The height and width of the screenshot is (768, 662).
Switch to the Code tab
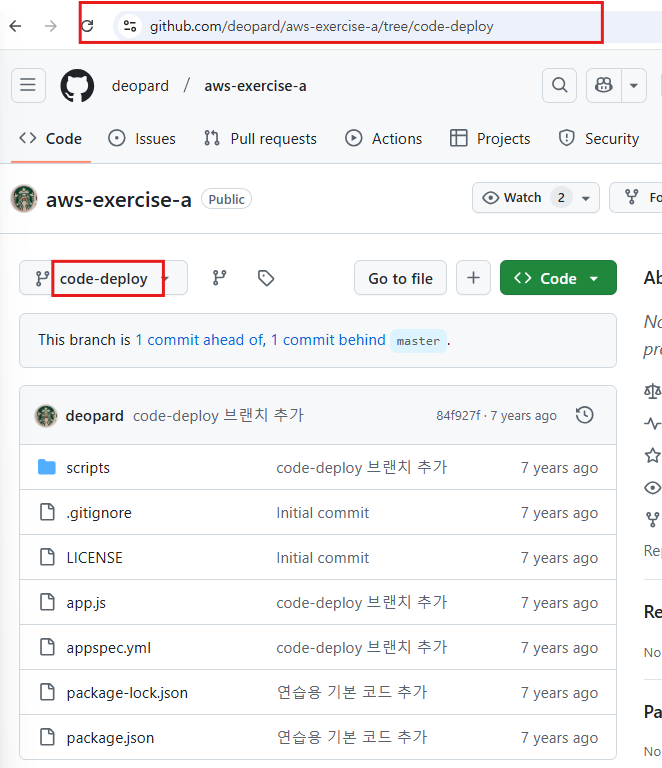click(x=50, y=139)
